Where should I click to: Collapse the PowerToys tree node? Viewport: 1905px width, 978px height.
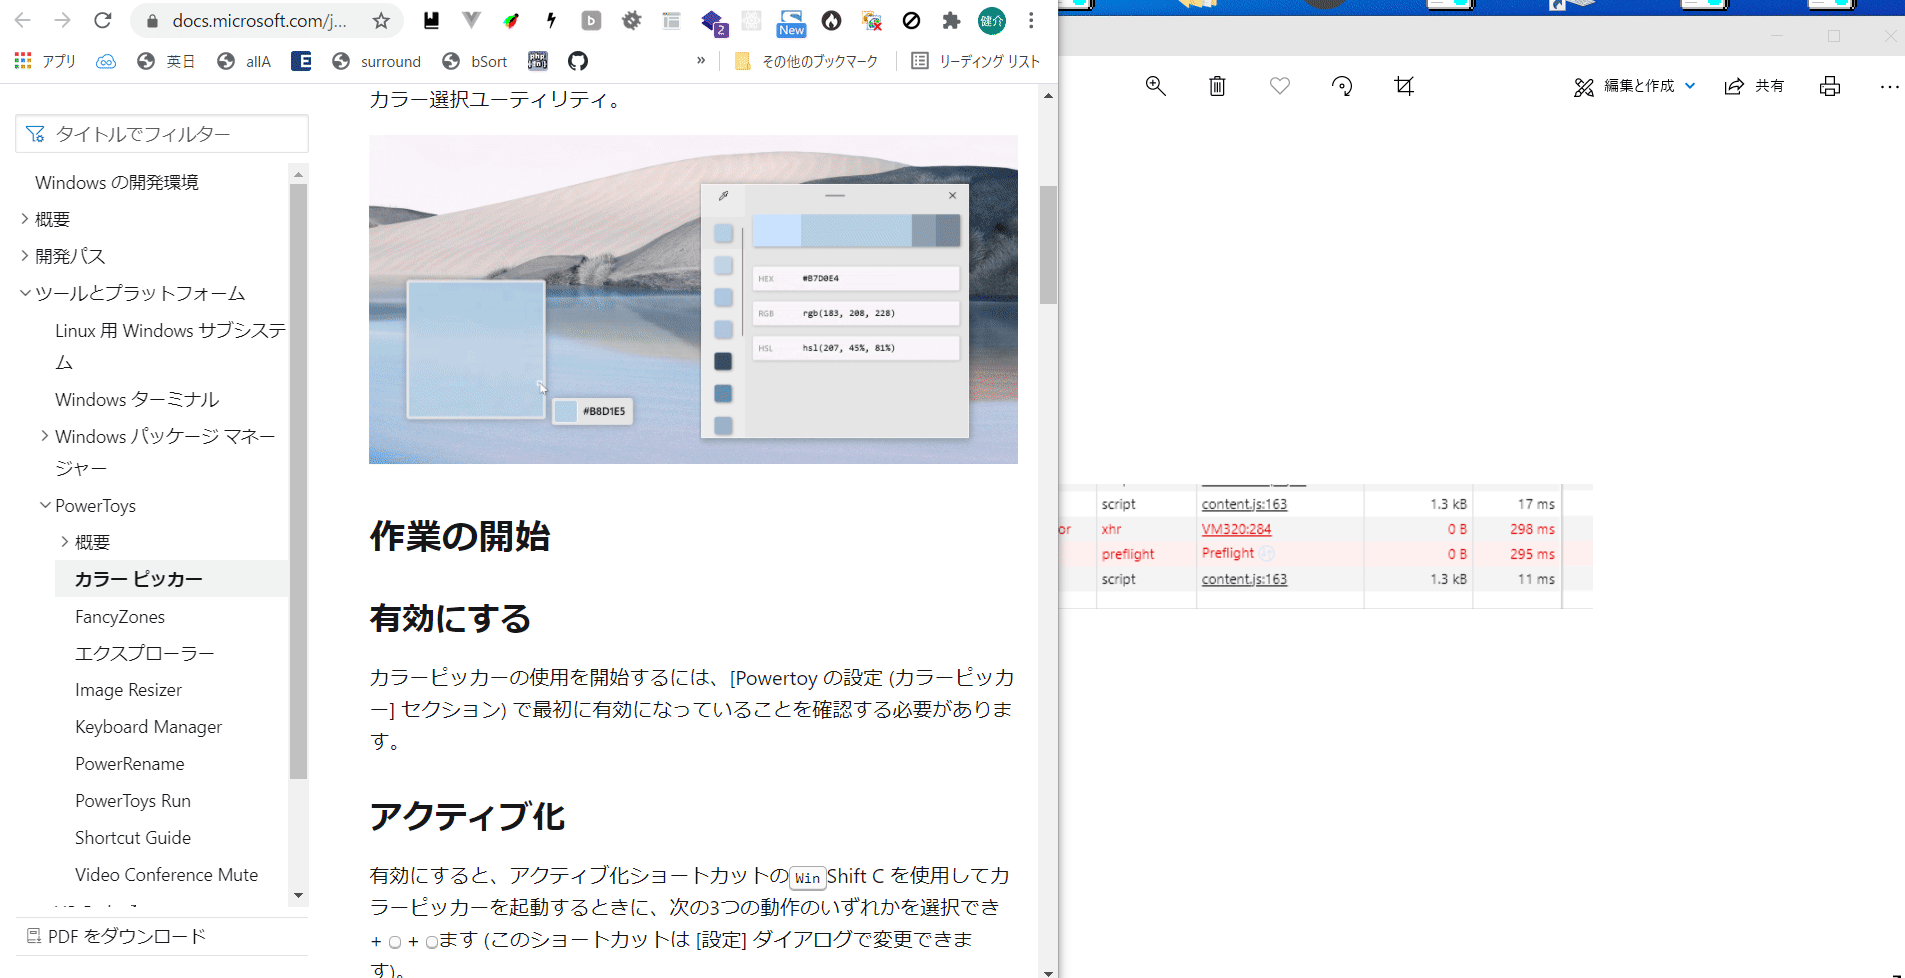(x=45, y=506)
